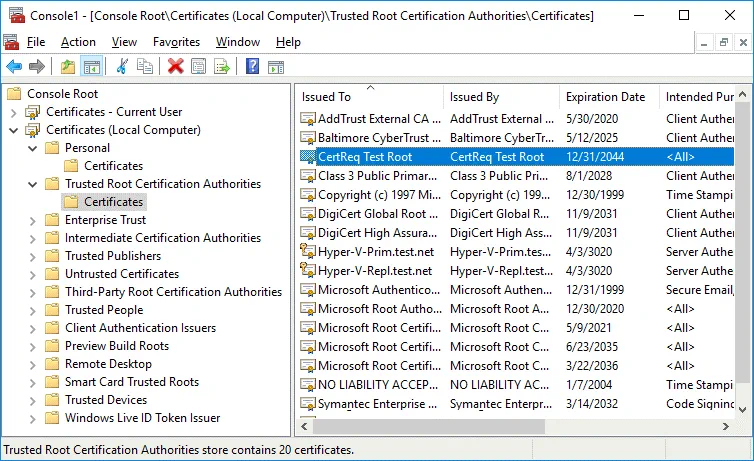Toggle Show/Hide Console Tree toolbar icon
The width and height of the screenshot is (754, 461).
click(91, 66)
